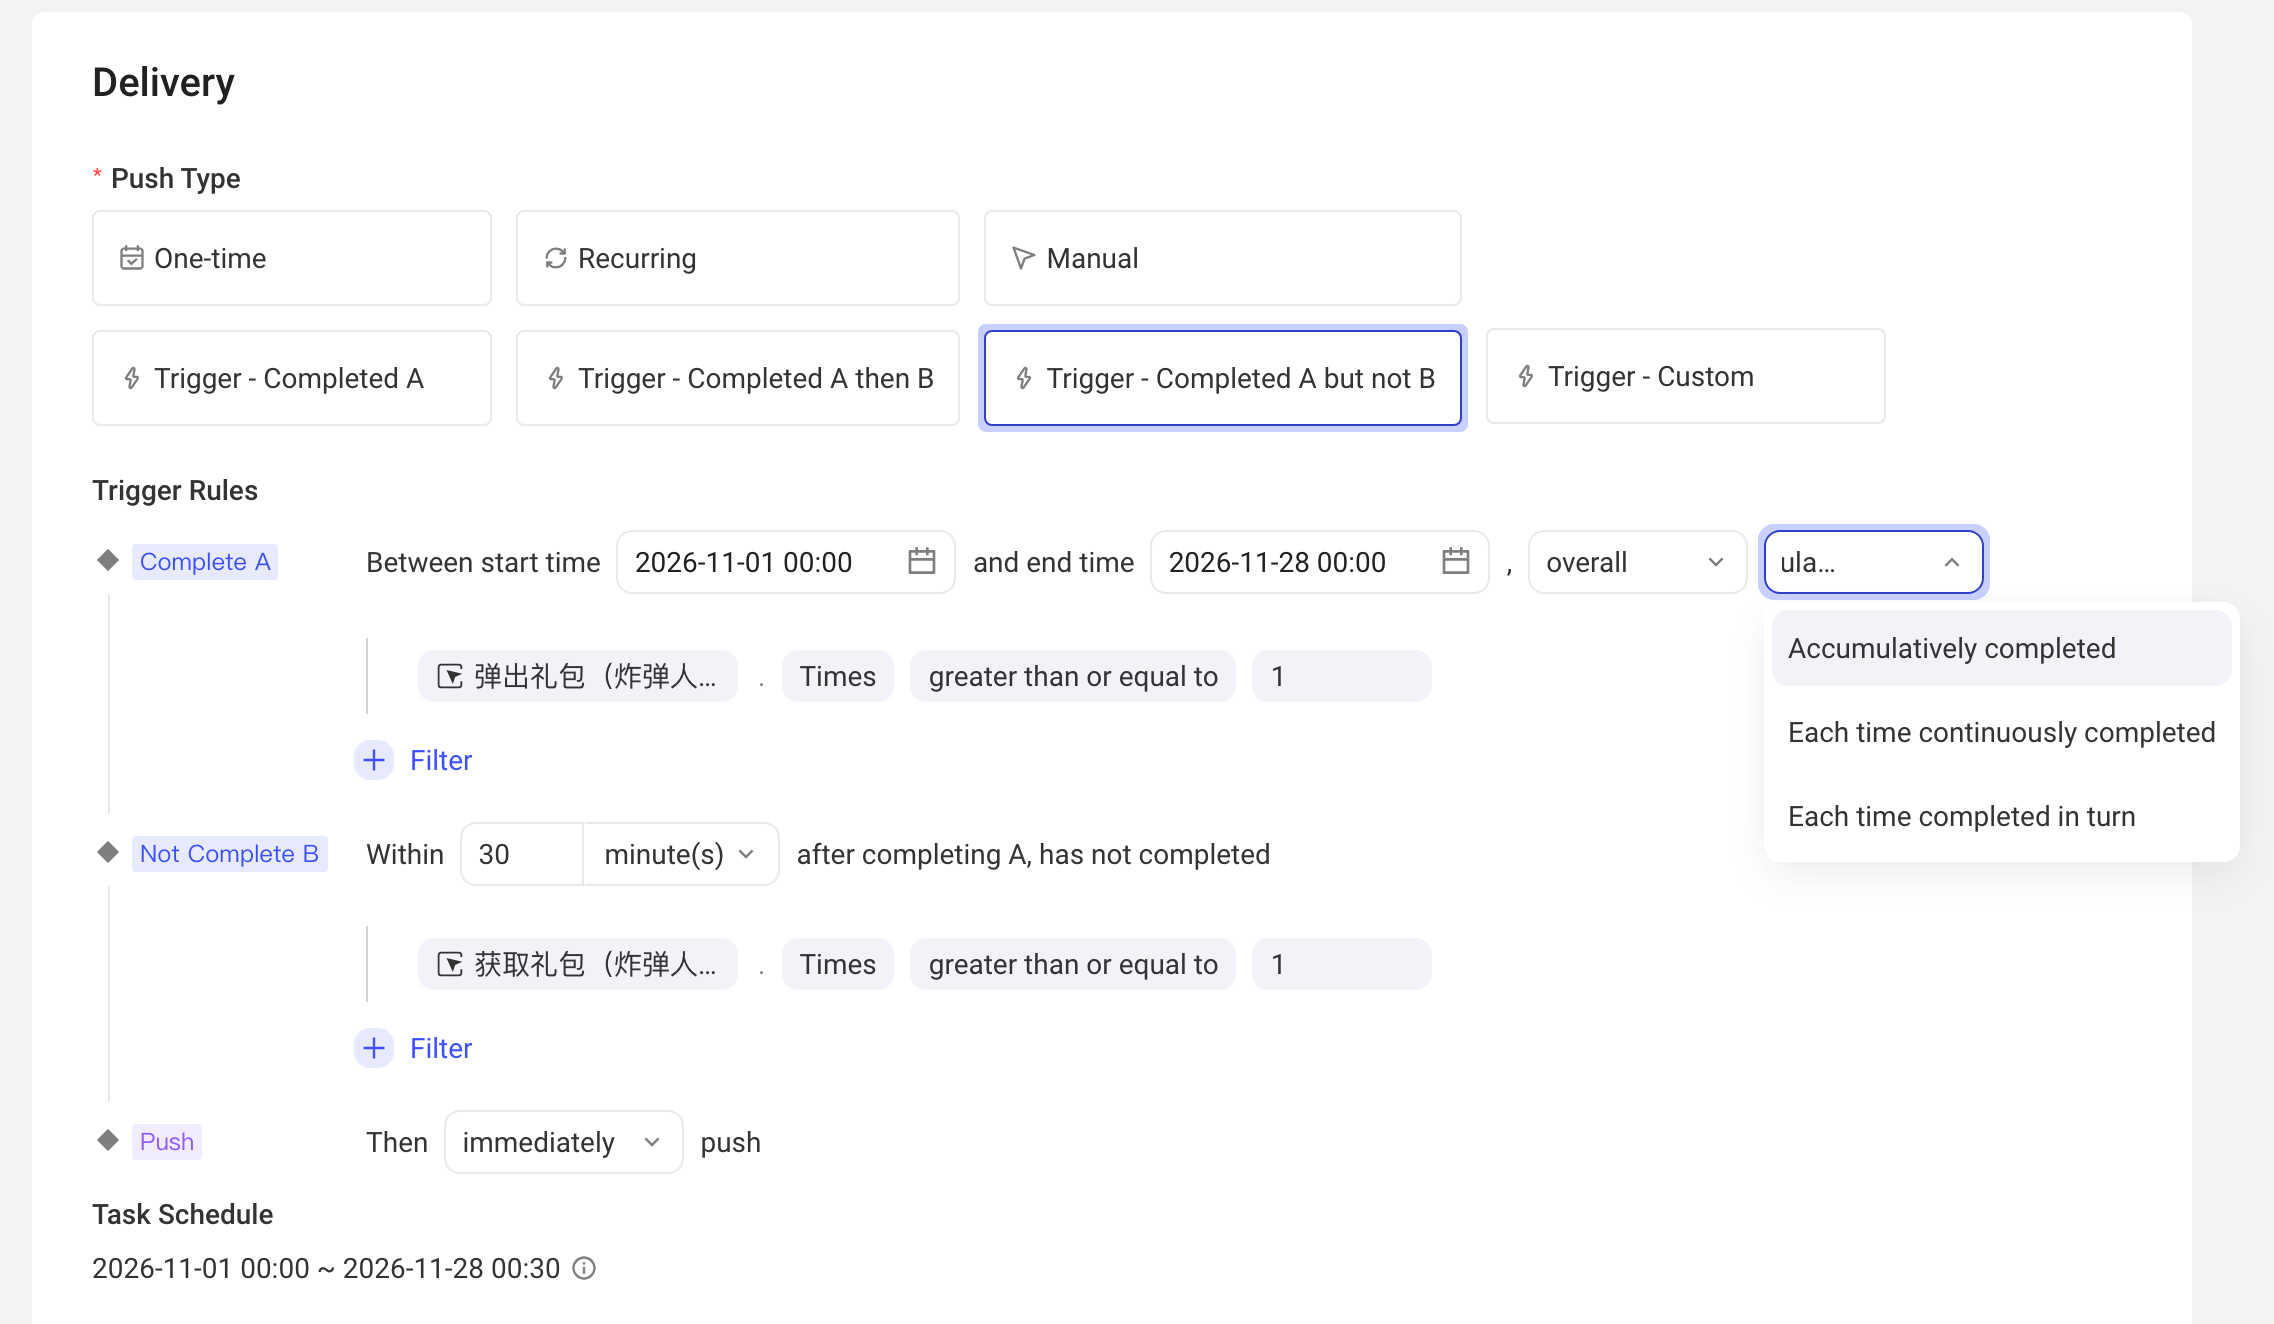Open the minute(s) unit dropdown
The height and width of the screenshot is (1324, 2274).
681,854
